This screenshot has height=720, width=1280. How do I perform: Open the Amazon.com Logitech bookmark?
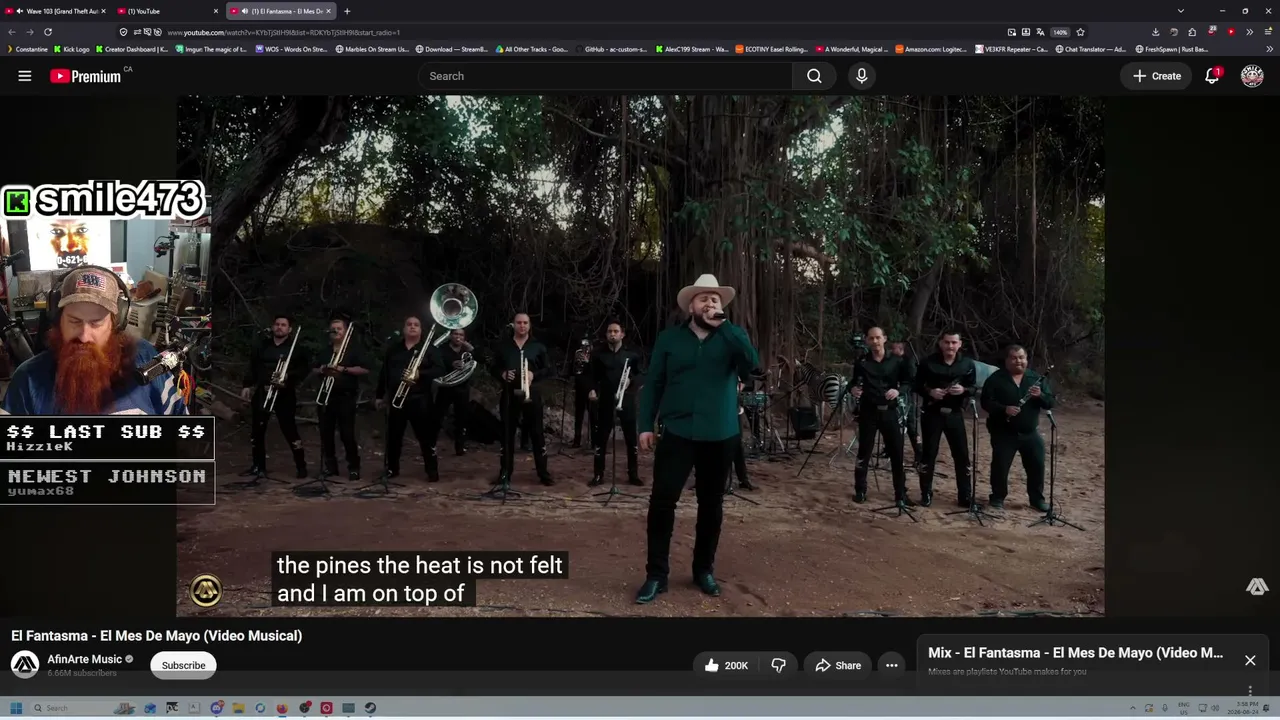click(931, 49)
